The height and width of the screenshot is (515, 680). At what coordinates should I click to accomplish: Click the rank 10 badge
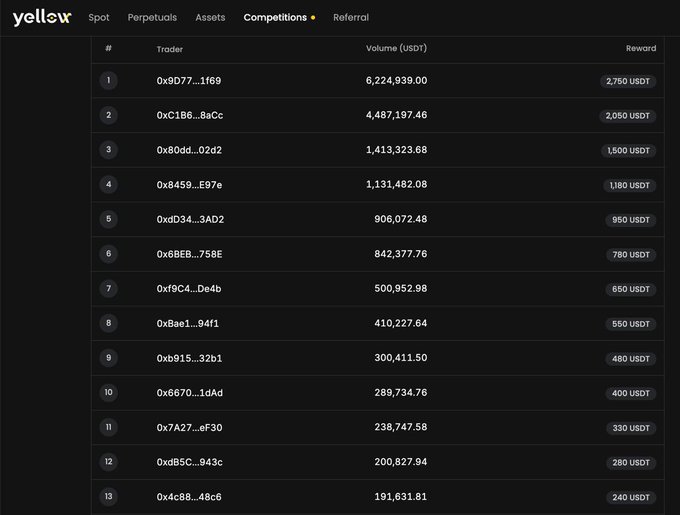(x=108, y=393)
